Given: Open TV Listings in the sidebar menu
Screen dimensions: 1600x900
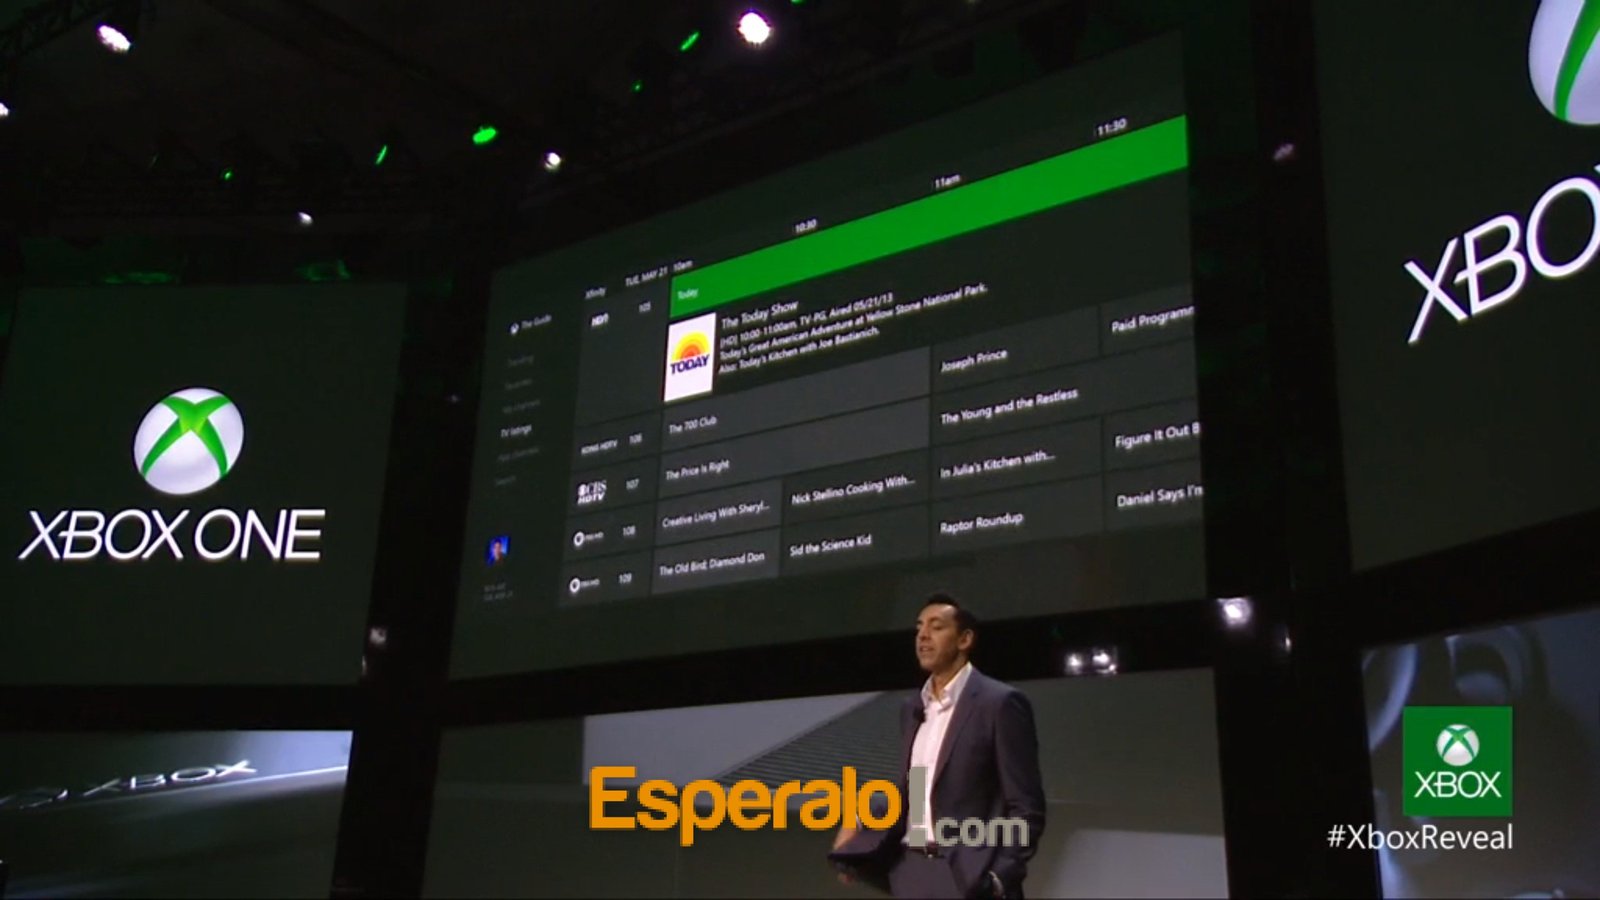Looking at the screenshot, I should coord(516,431).
